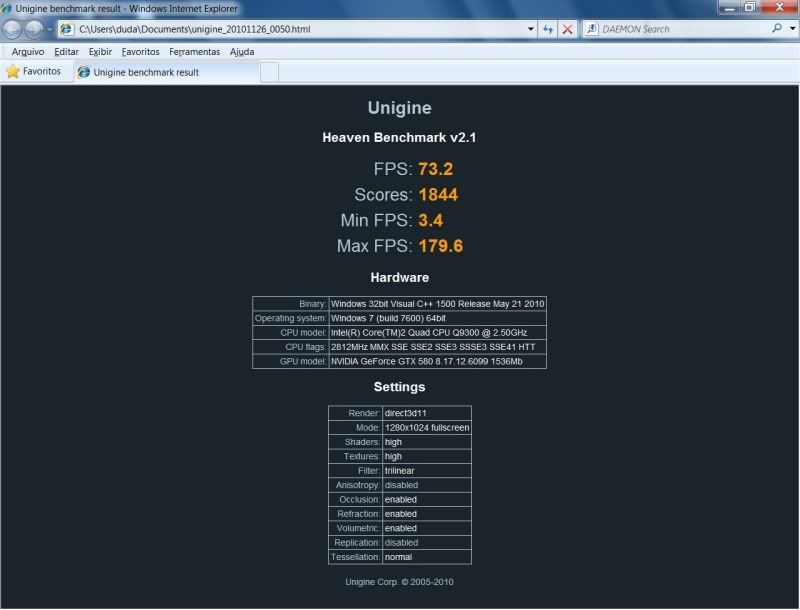
Task: Click the Internet Explorer icon in the title bar
Action: coord(7,7)
